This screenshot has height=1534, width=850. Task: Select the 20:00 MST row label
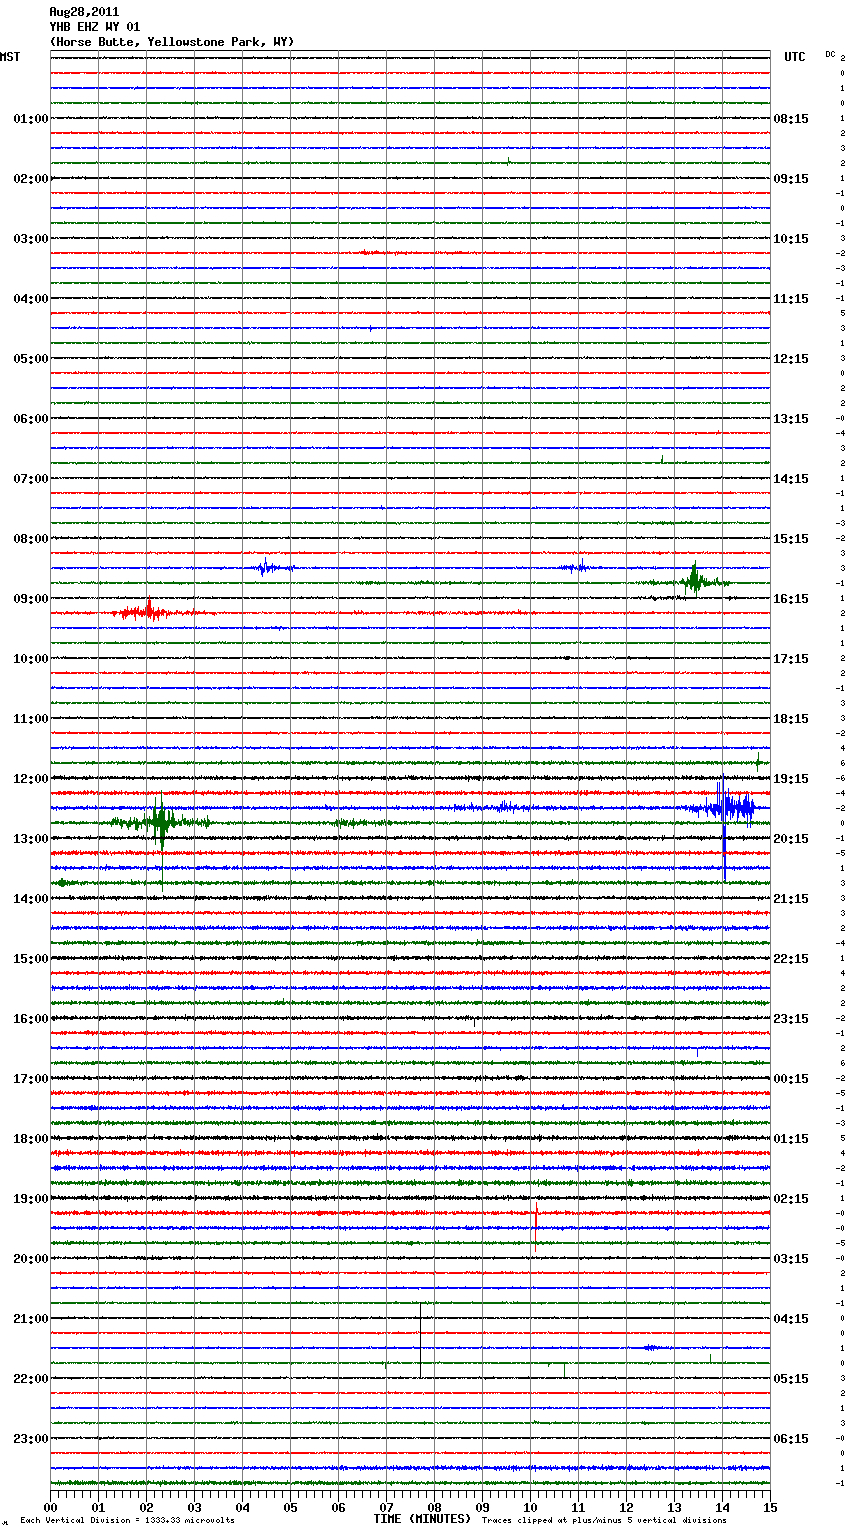click(x=30, y=1259)
